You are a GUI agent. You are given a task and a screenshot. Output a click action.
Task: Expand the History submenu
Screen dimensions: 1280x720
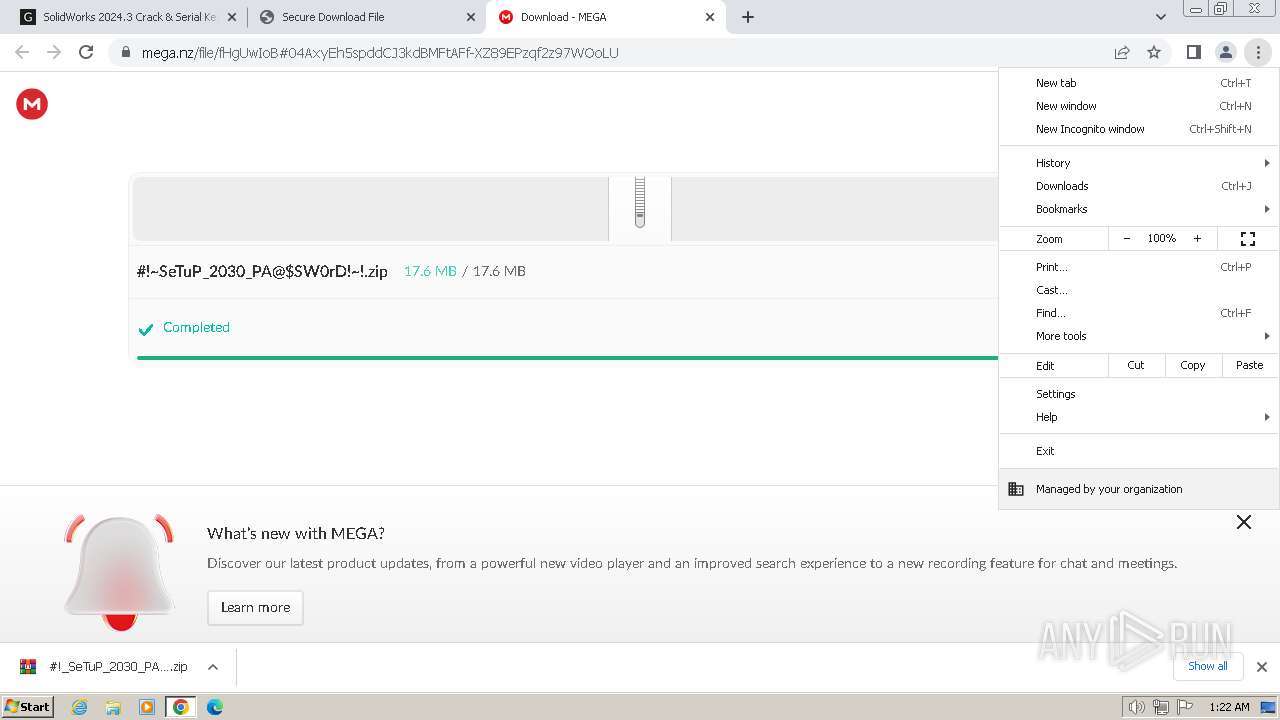1139,163
